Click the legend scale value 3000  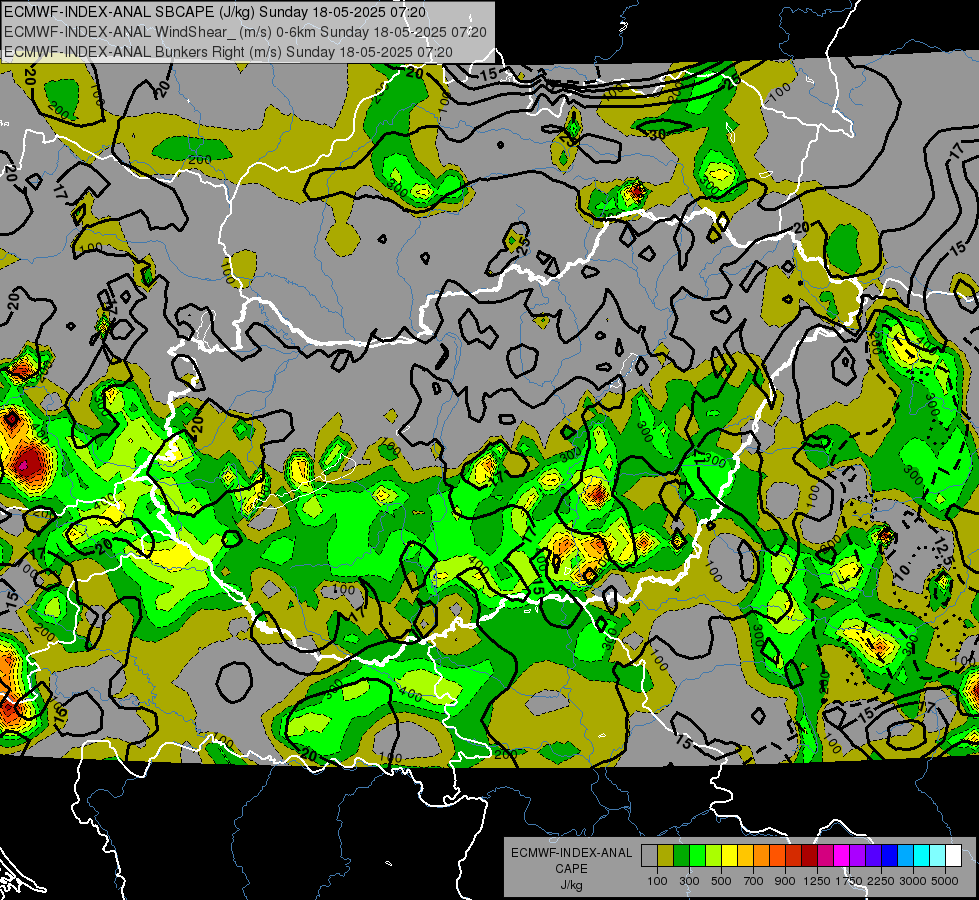(x=913, y=881)
